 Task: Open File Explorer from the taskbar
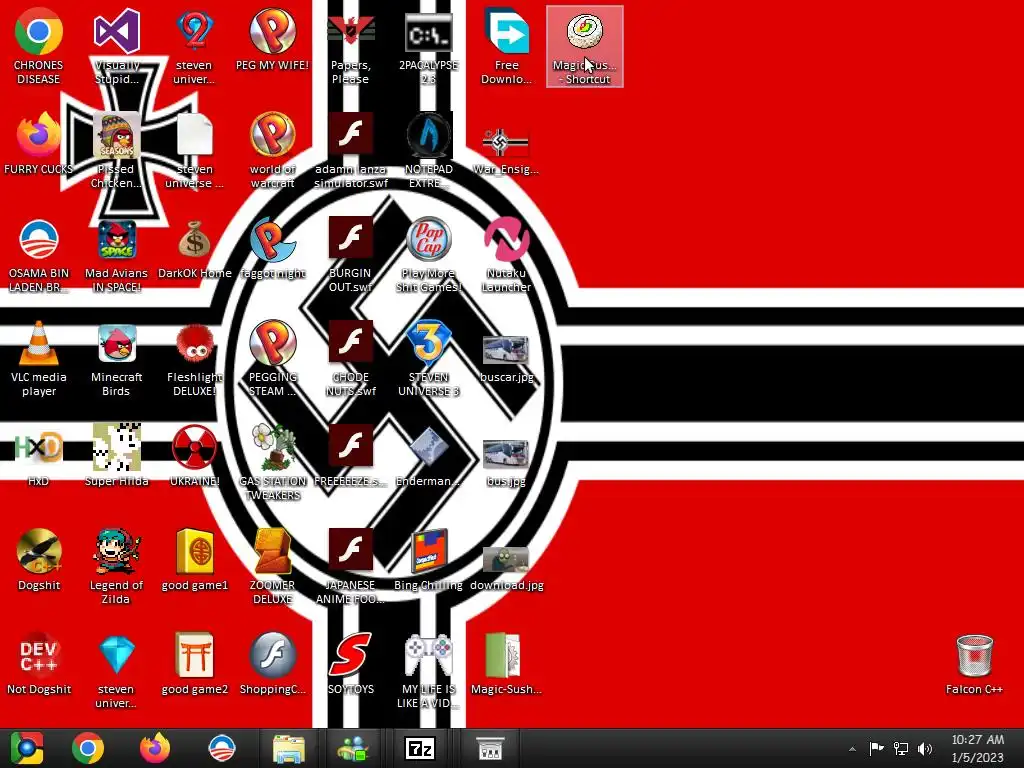coord(289,748)
